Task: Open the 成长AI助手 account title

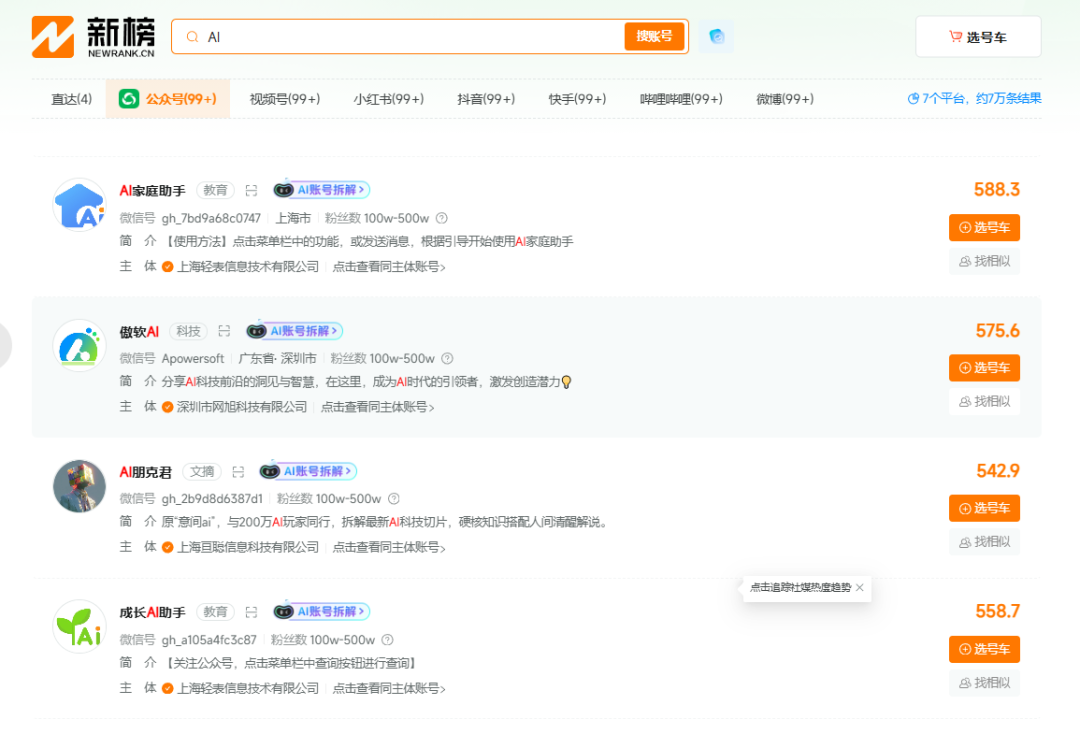Action: point(152,613)
